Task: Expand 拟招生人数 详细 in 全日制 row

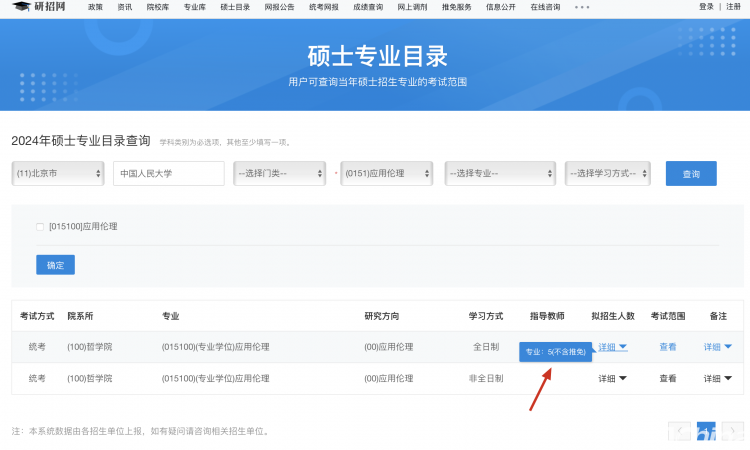Action: point(613,347)
